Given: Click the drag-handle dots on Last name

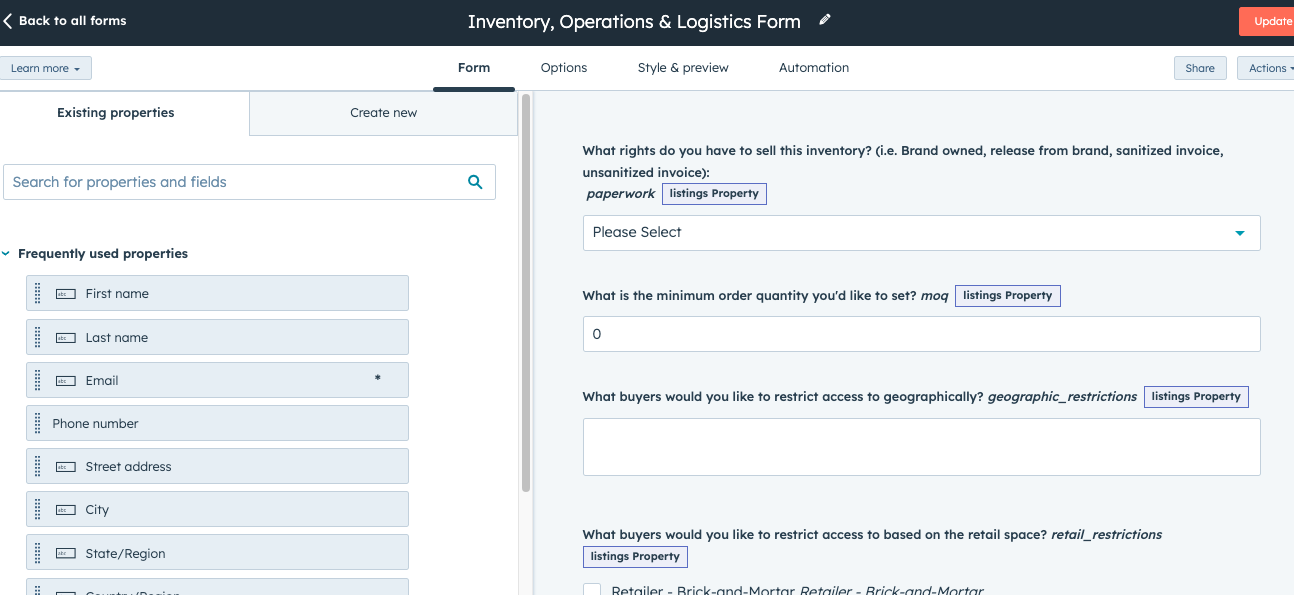Looking at the screenshot, I should click(x=37, y=337).
